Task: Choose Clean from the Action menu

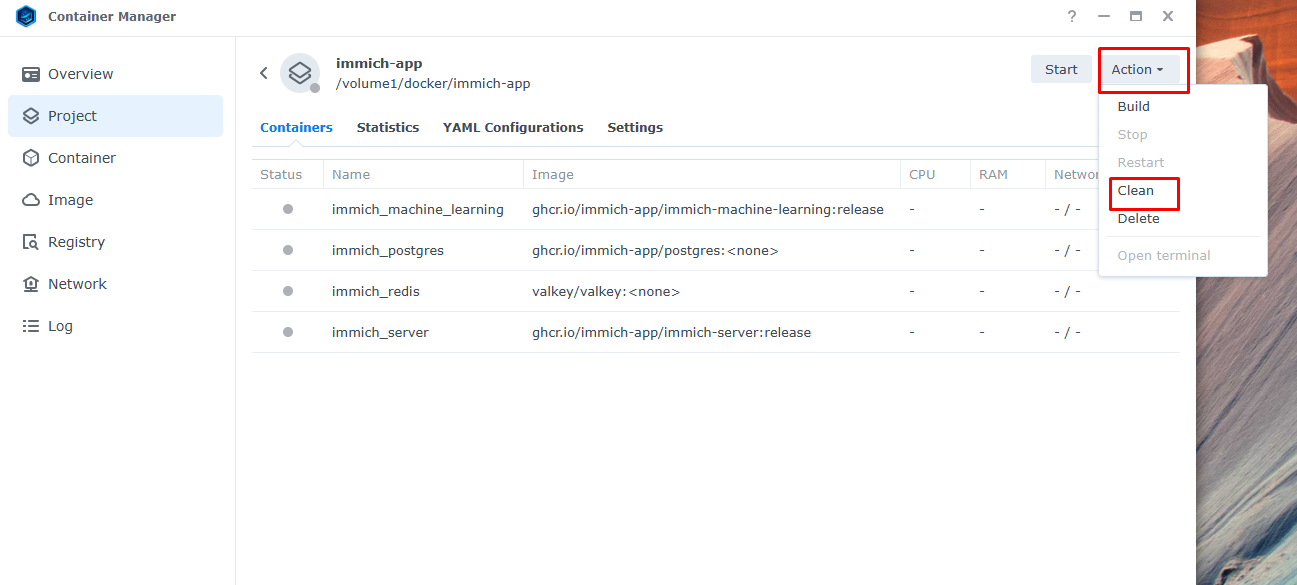Action: (1136, 191)
